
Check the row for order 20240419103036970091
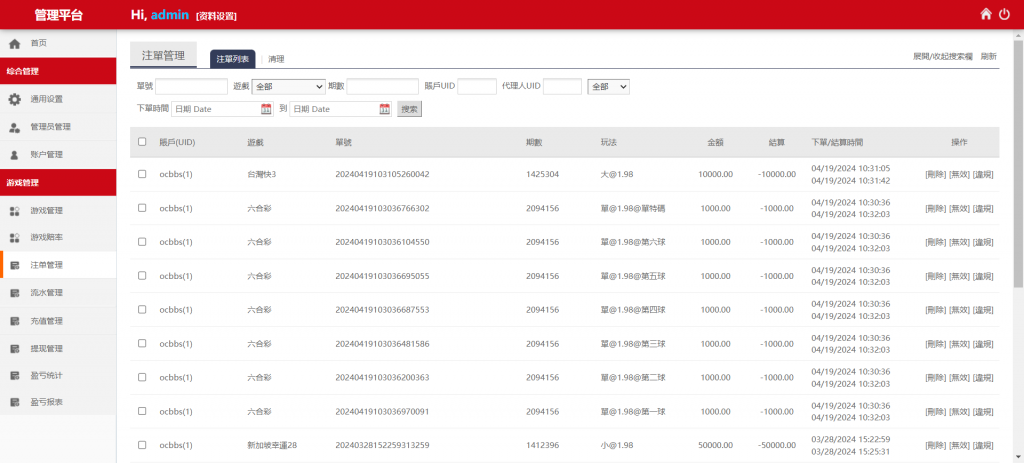click(x=142, y=411)
